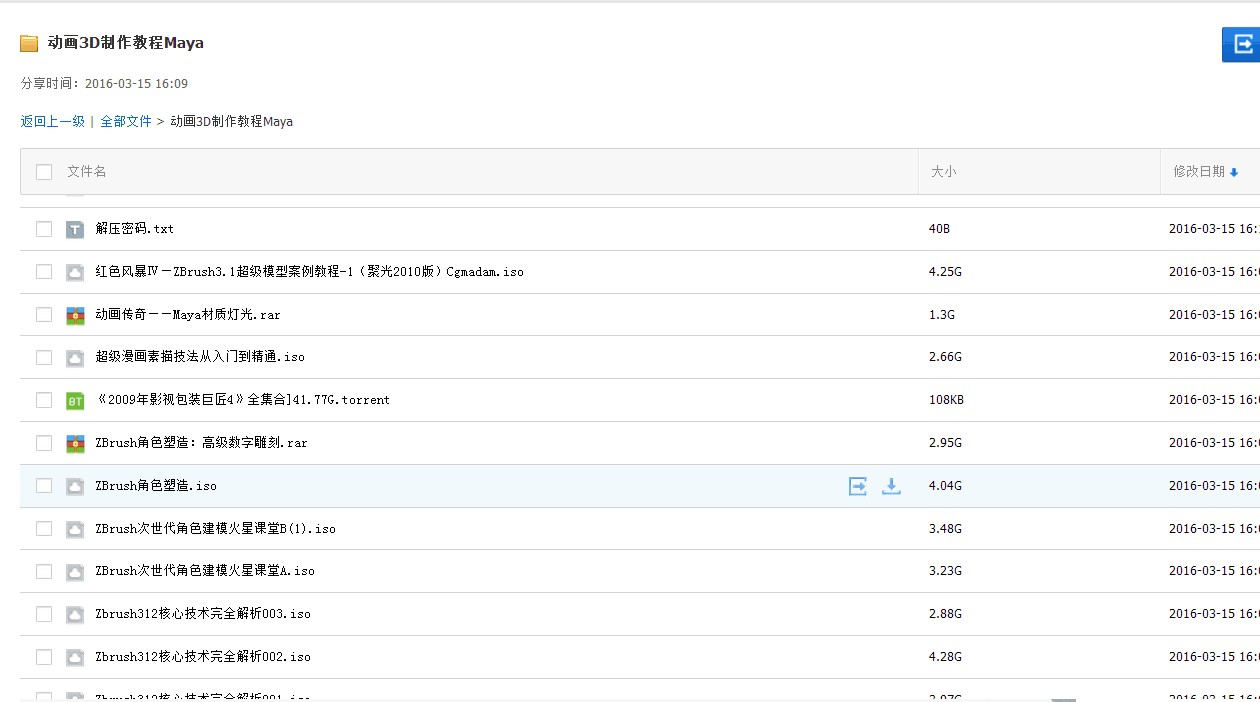Tick the checkbox for 火星课堂A.iso
Image resolution: width=1260 pixels, height=702 pixels.
[x=44, y=572]
